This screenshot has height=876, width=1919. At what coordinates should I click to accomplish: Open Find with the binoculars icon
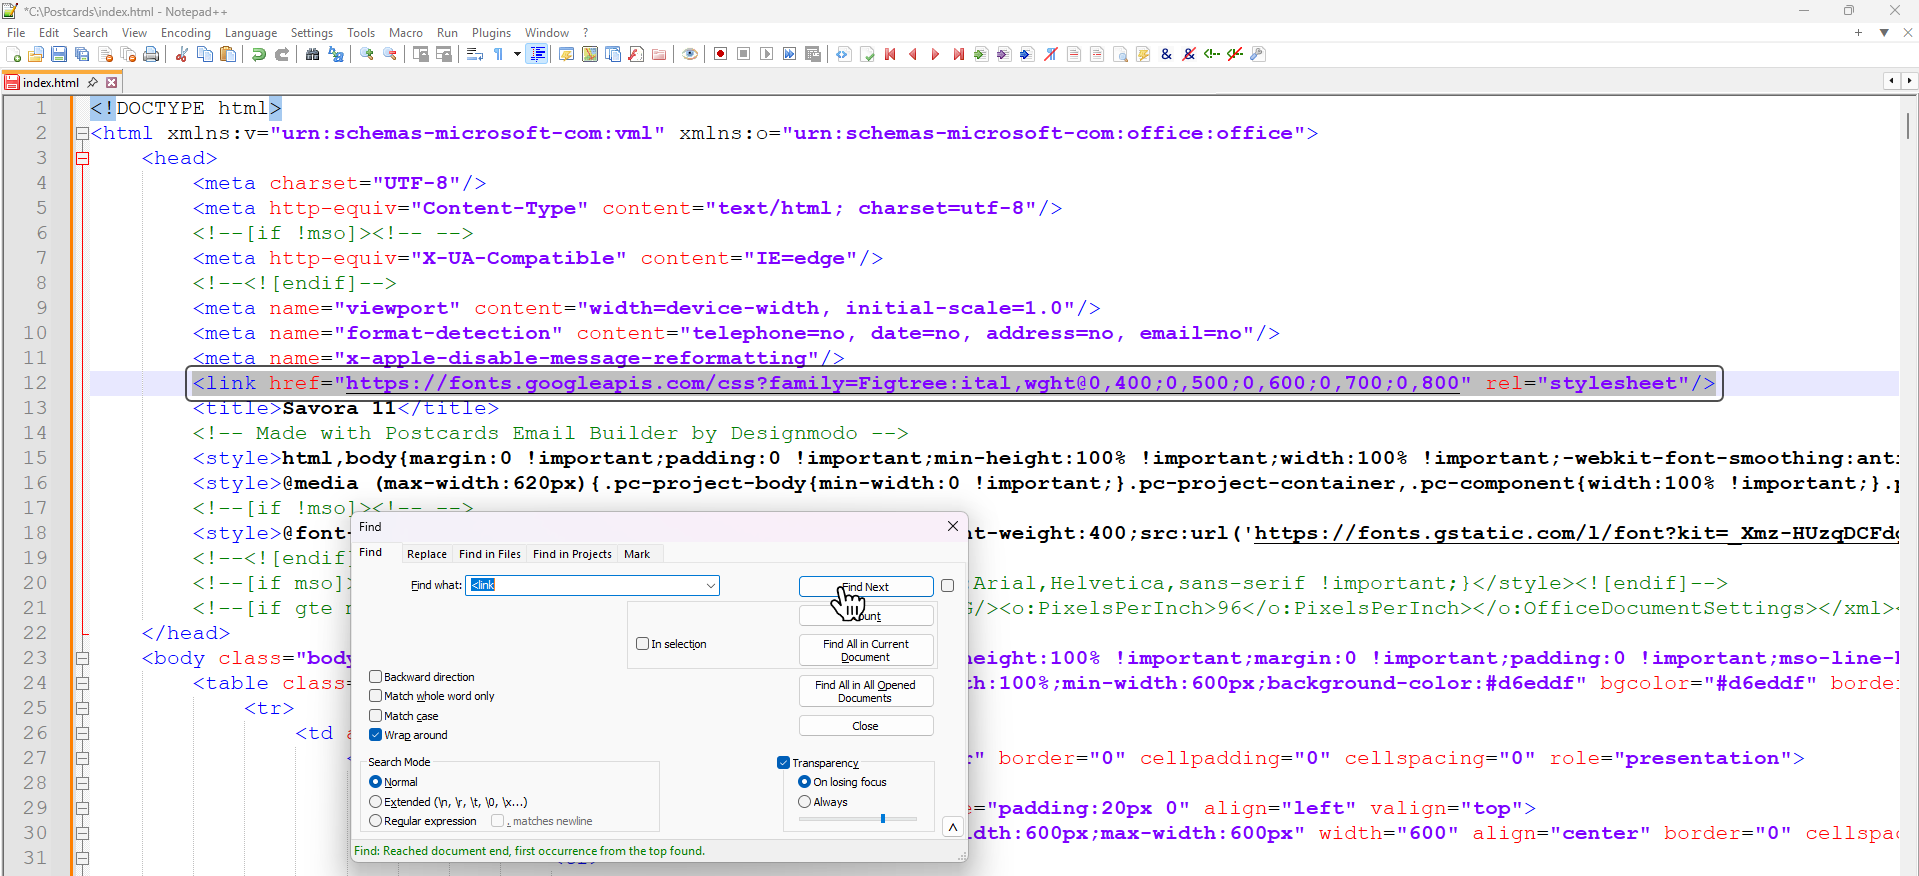point(312,54)
